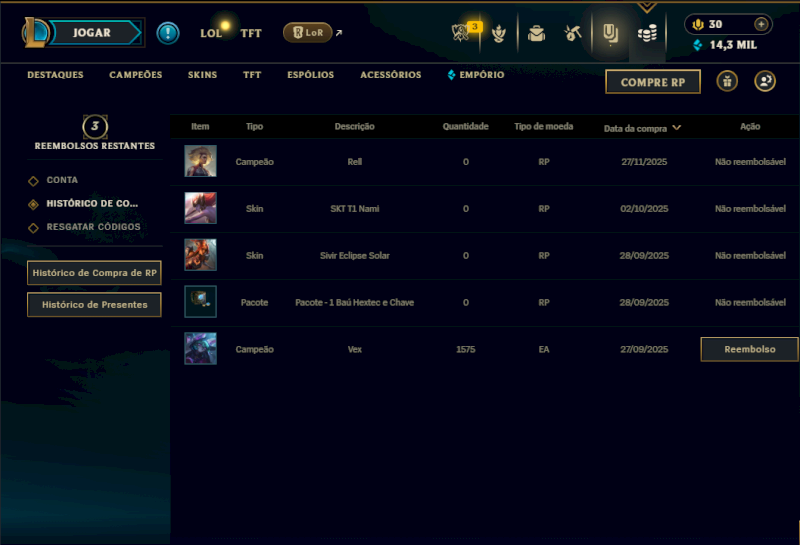This screenshot has width=800, height=545.
Task: Switch to the CAMPEÕES store tab
Action: [x=136, y=75]
